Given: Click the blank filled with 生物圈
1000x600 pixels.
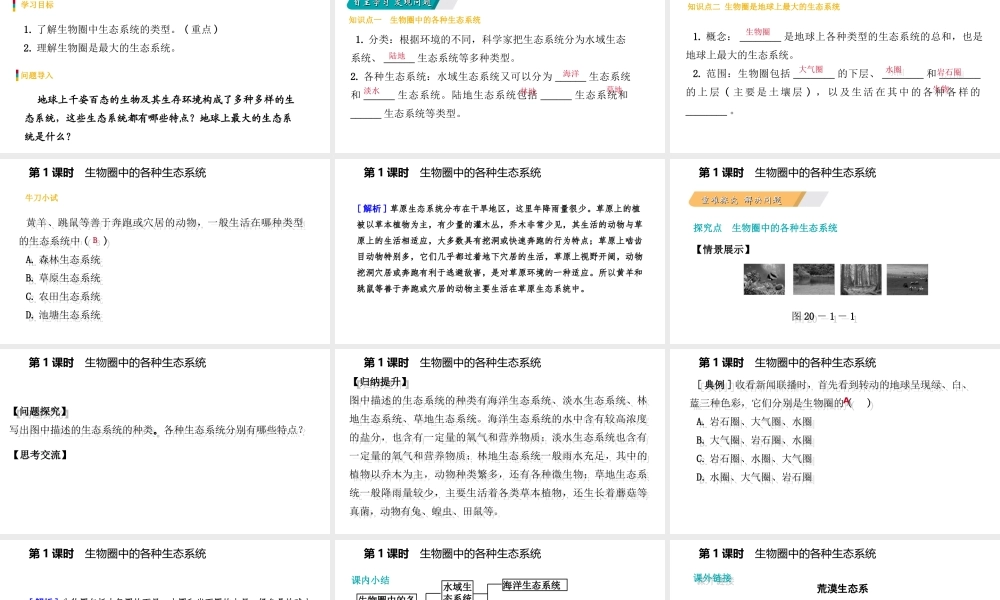Looking at the screenshot, I should tap(760, 34).
